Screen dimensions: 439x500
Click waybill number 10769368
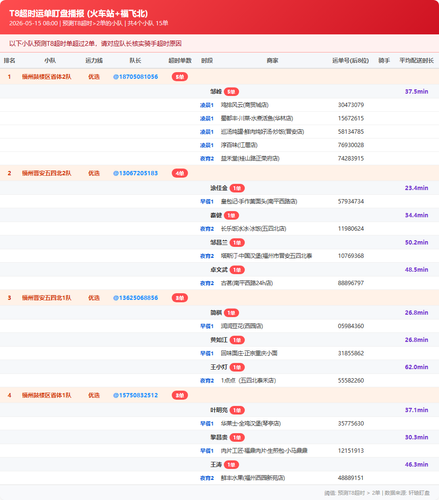(351, 256)
